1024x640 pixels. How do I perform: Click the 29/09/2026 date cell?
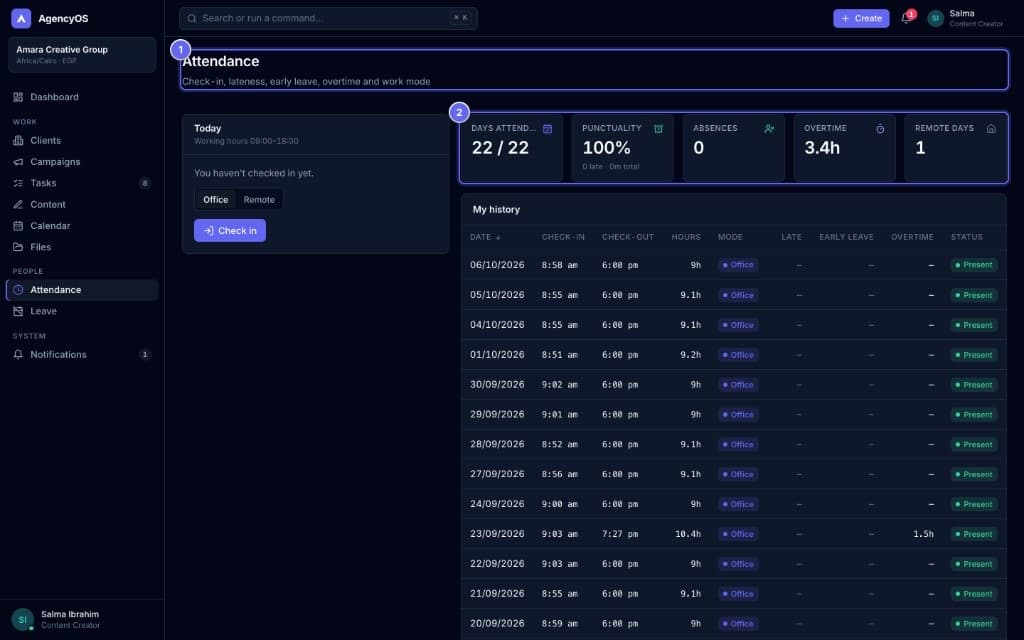tap(497, 415)
